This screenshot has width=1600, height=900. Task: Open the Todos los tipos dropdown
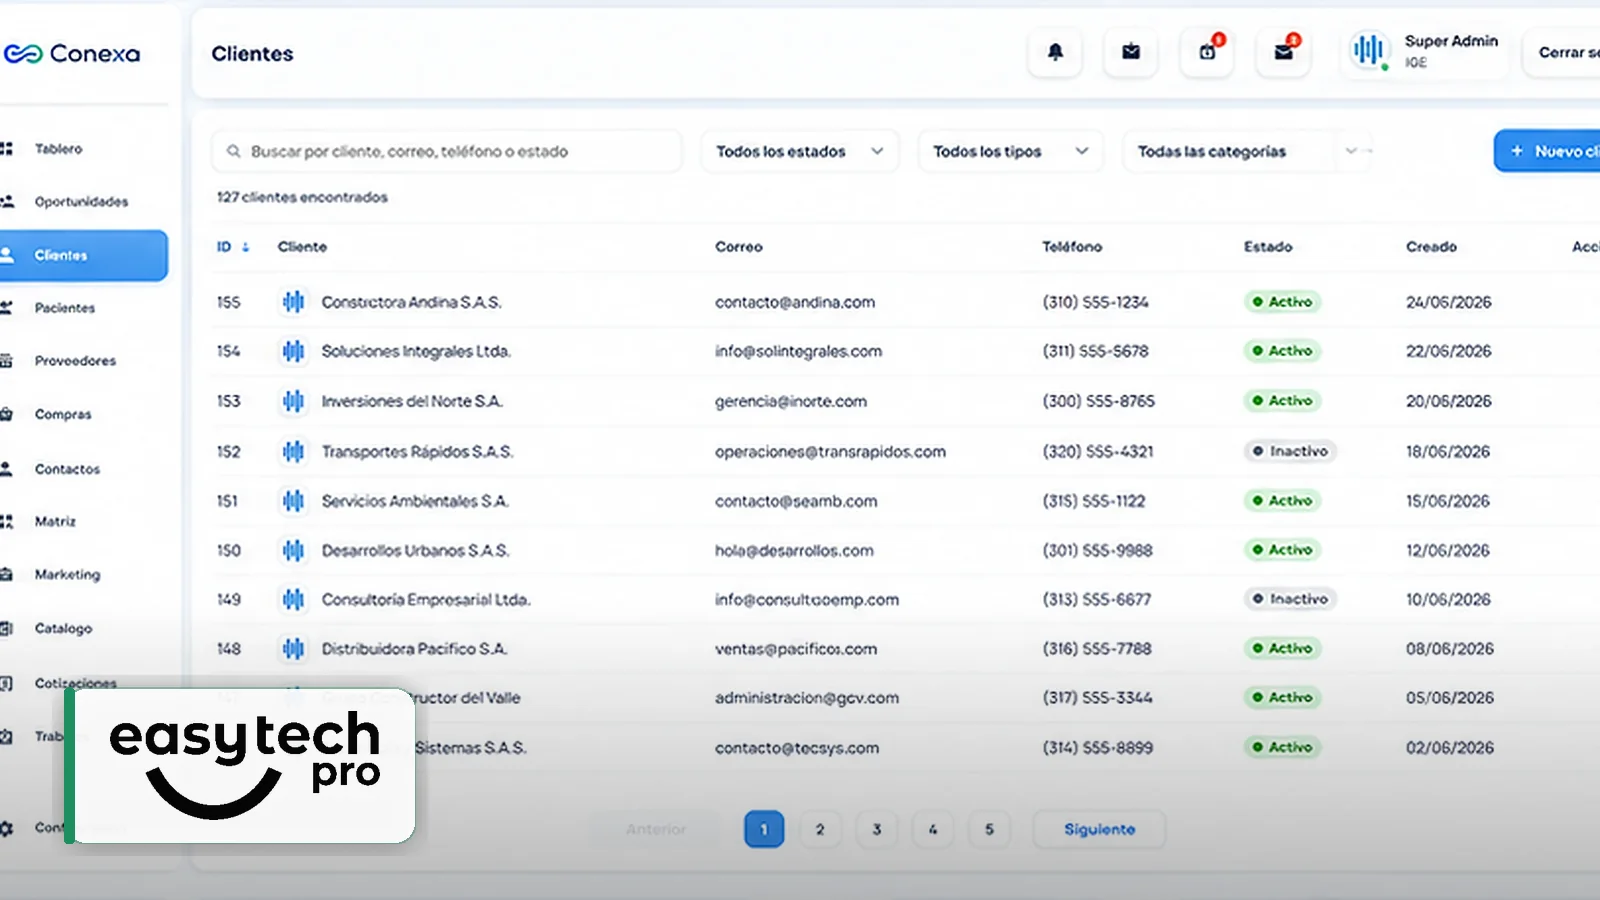[1011, 151]
